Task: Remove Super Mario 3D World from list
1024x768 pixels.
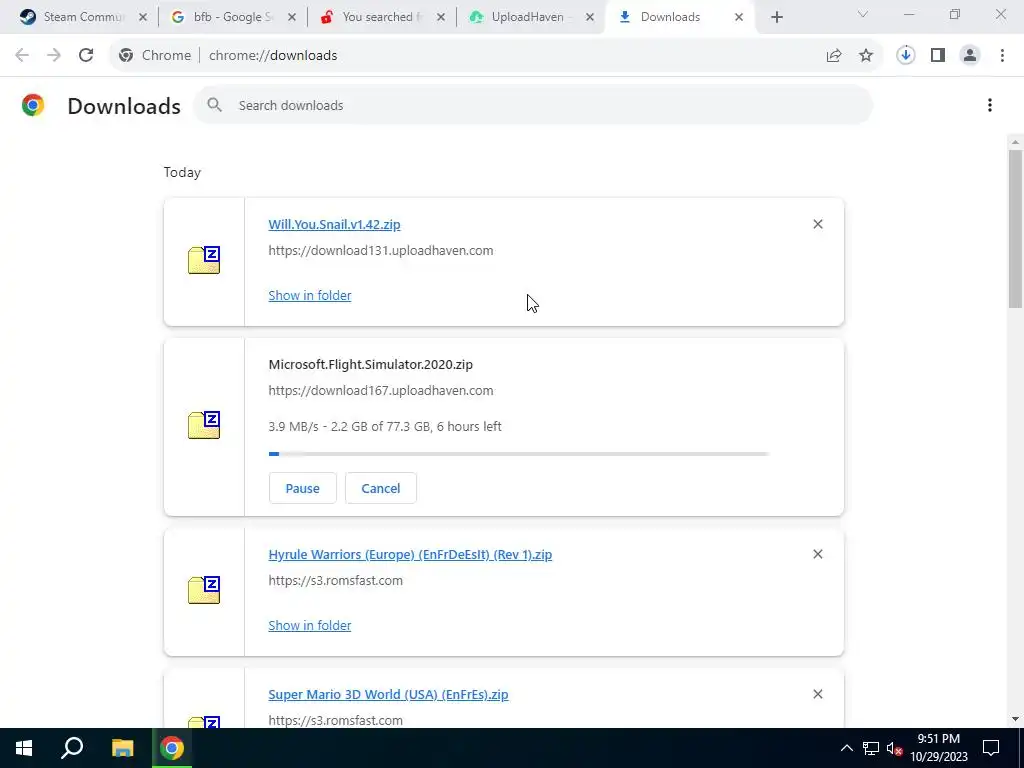Action: pos(818,694)
